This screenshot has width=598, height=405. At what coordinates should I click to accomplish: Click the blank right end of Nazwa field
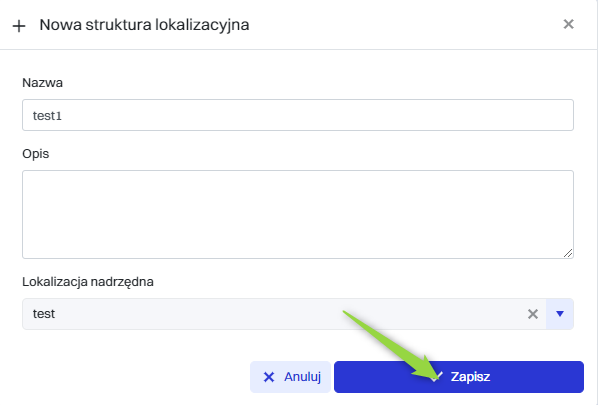tap(534, 115)
